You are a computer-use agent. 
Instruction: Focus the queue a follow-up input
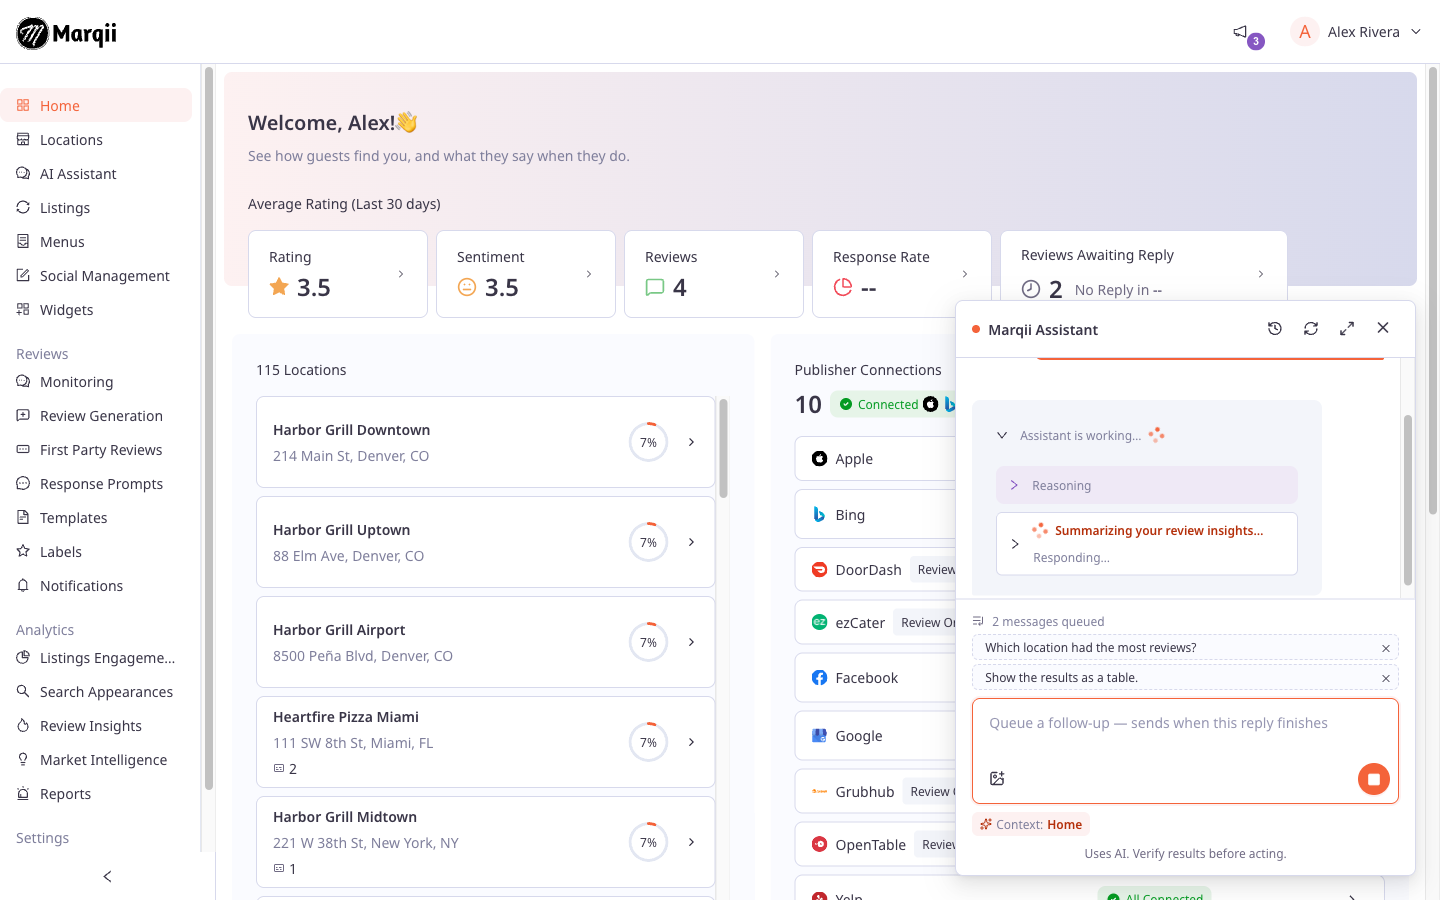click(x=1185, y=724)
